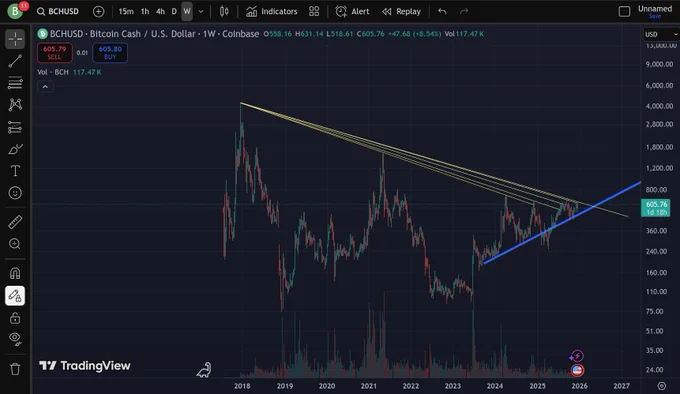Activate the zoom in tool
Image resolution: width=680 pixels, height=394 pixels.
tap(15, 244)
